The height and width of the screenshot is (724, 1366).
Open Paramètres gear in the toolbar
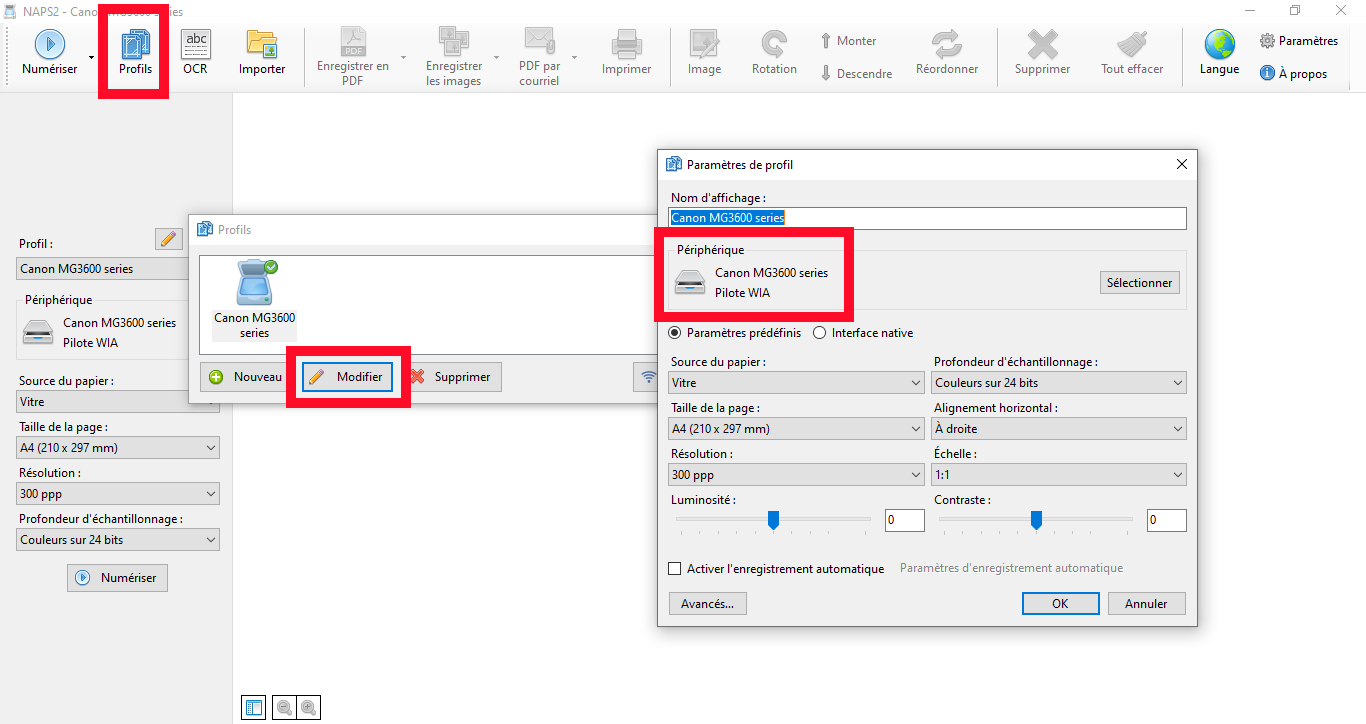pos(1267,41)
